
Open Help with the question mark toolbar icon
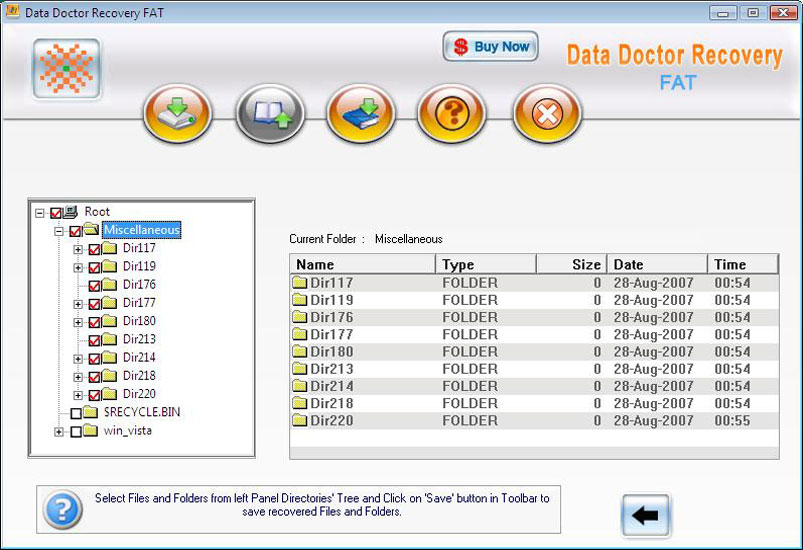coord(452,114)
